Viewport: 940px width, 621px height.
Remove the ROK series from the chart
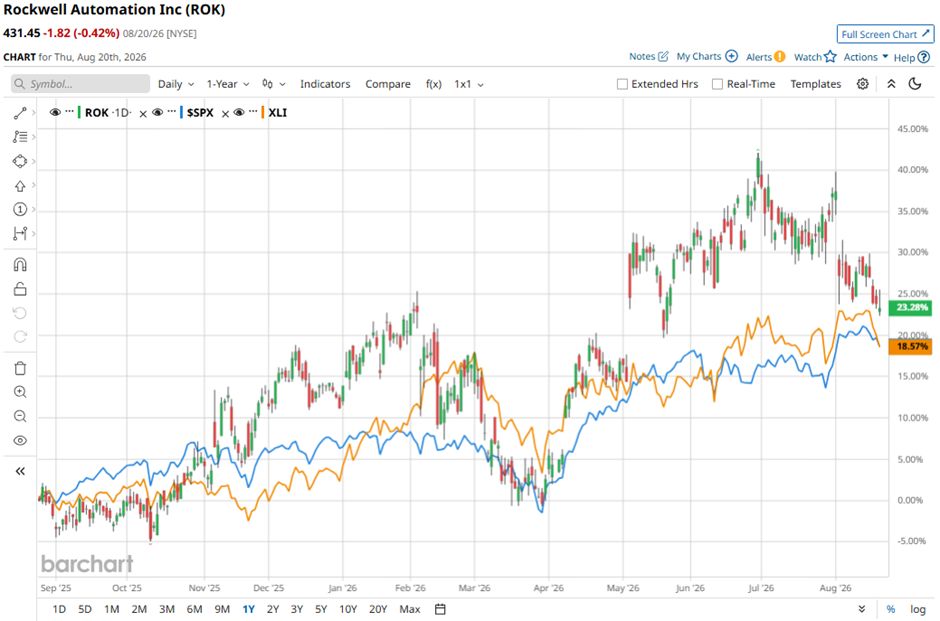pyautogui.click(x=143, y=114)
